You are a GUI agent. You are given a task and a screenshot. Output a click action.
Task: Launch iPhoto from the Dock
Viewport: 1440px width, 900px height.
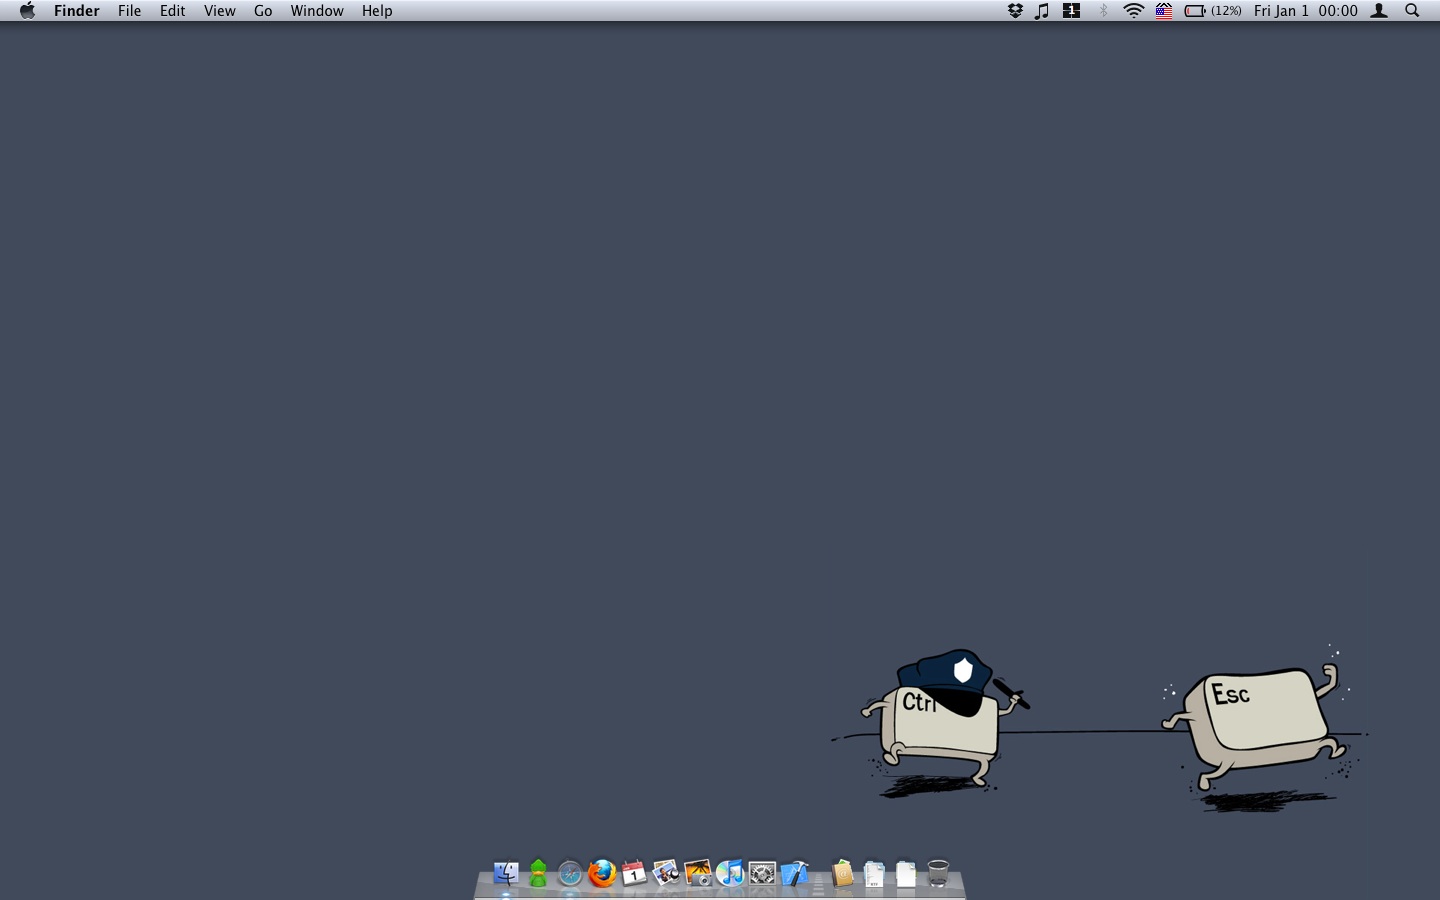coord(698,873)
